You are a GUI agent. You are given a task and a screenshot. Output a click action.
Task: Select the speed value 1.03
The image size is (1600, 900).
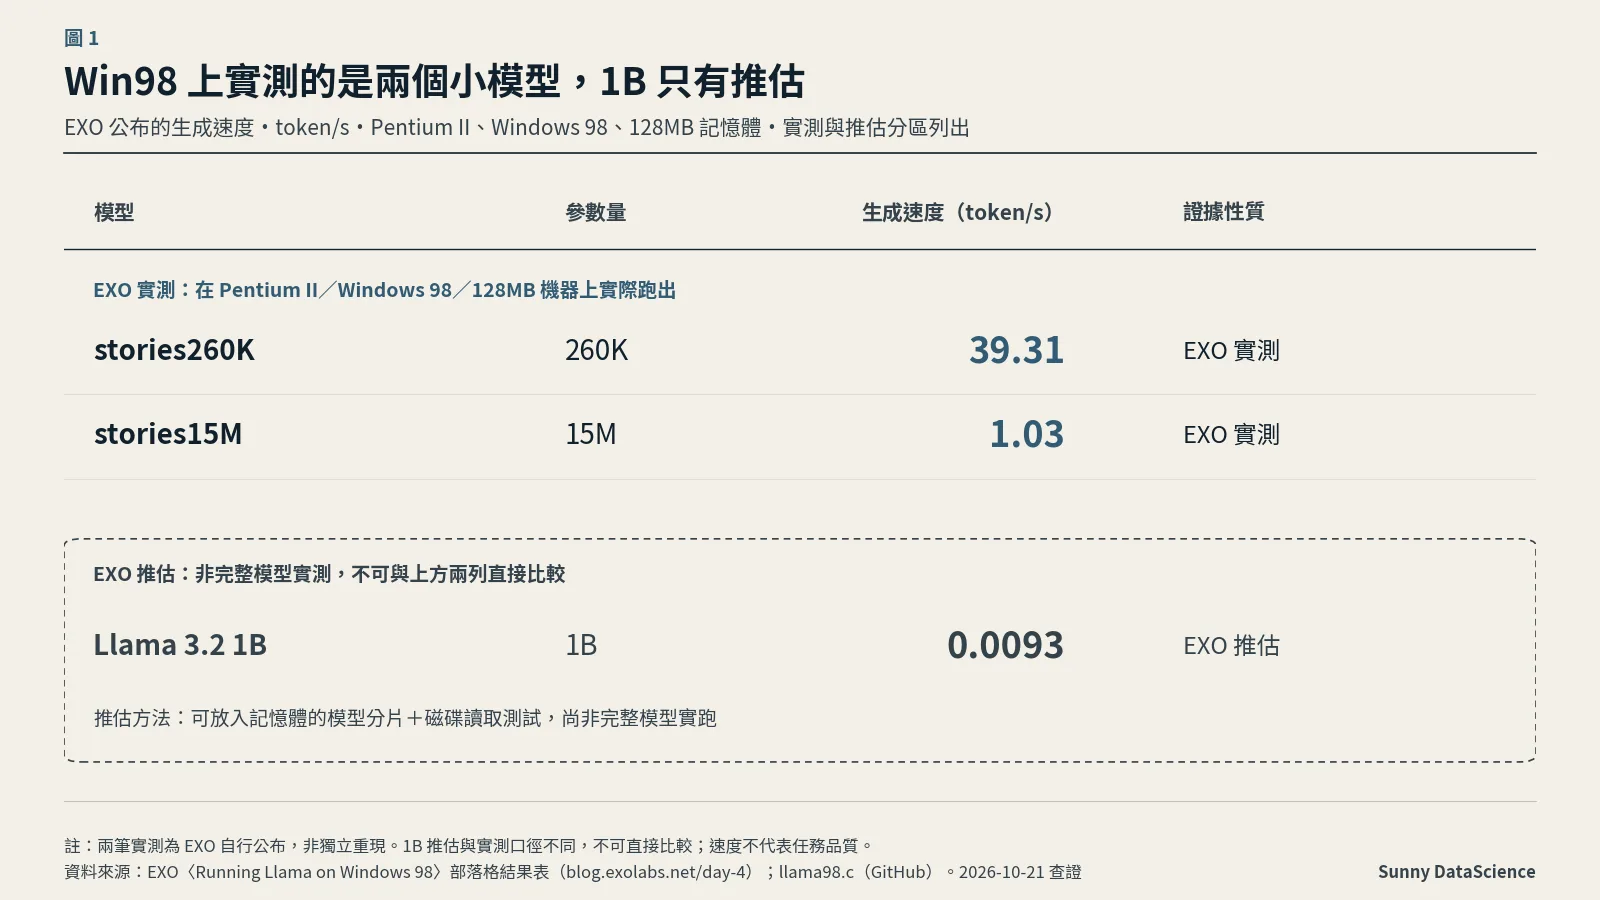tap(1027, 434)
